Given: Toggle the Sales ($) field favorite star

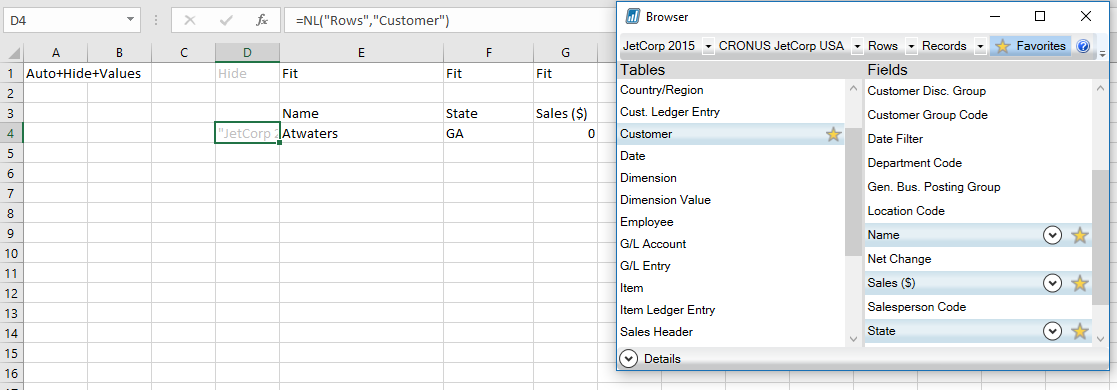Looking at the screenshot, I should tap(1080, 283).
